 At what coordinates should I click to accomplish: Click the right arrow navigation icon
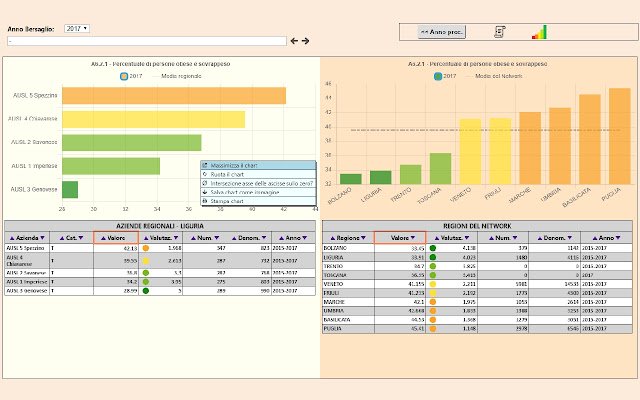[305, 41]
